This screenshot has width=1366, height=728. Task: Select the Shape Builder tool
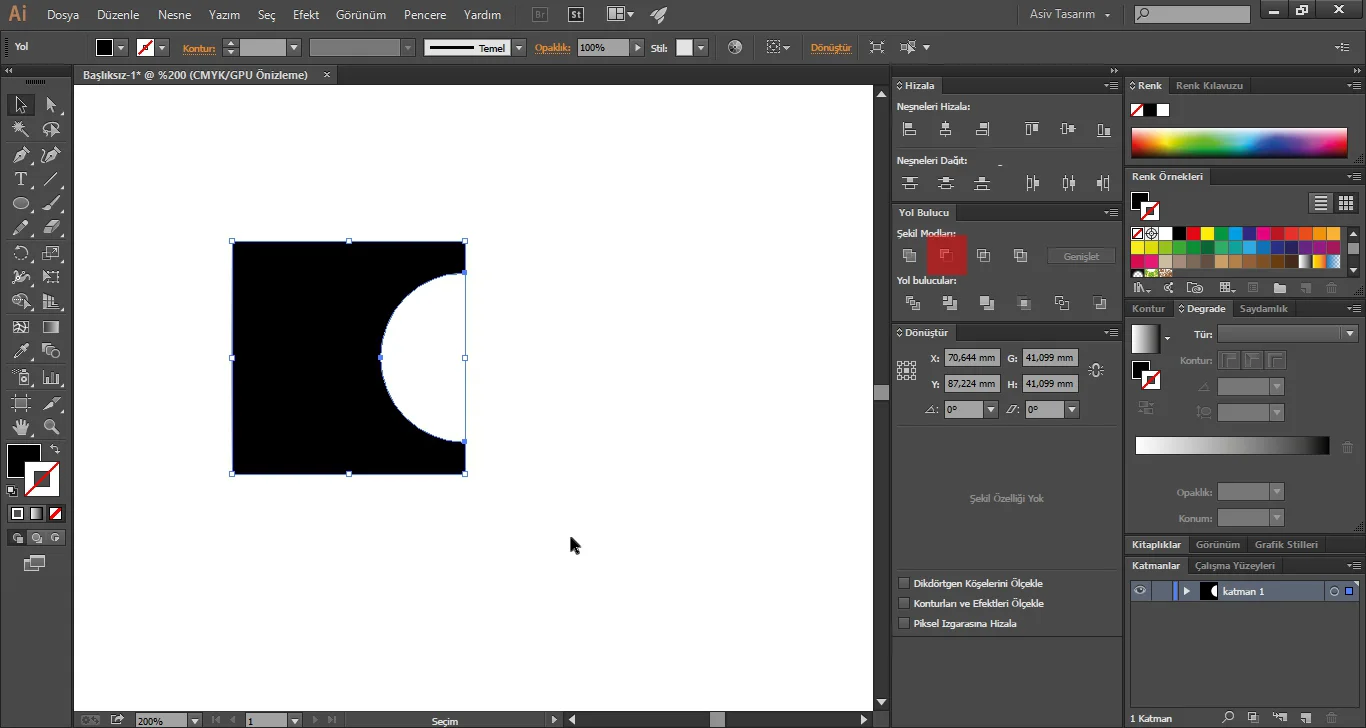pos(20,302)
